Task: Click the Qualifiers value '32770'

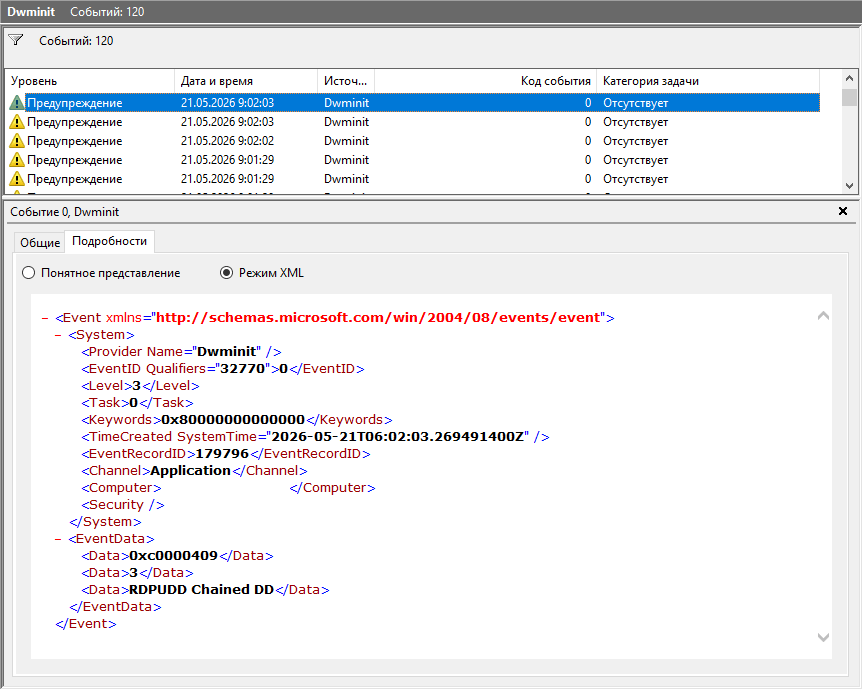Action: 242,369
